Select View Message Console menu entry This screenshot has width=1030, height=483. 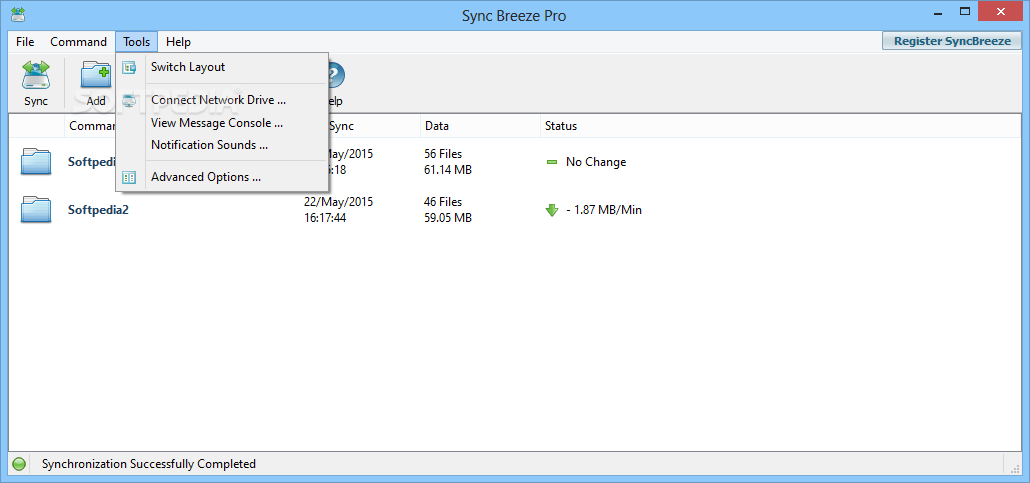(222, 123)
